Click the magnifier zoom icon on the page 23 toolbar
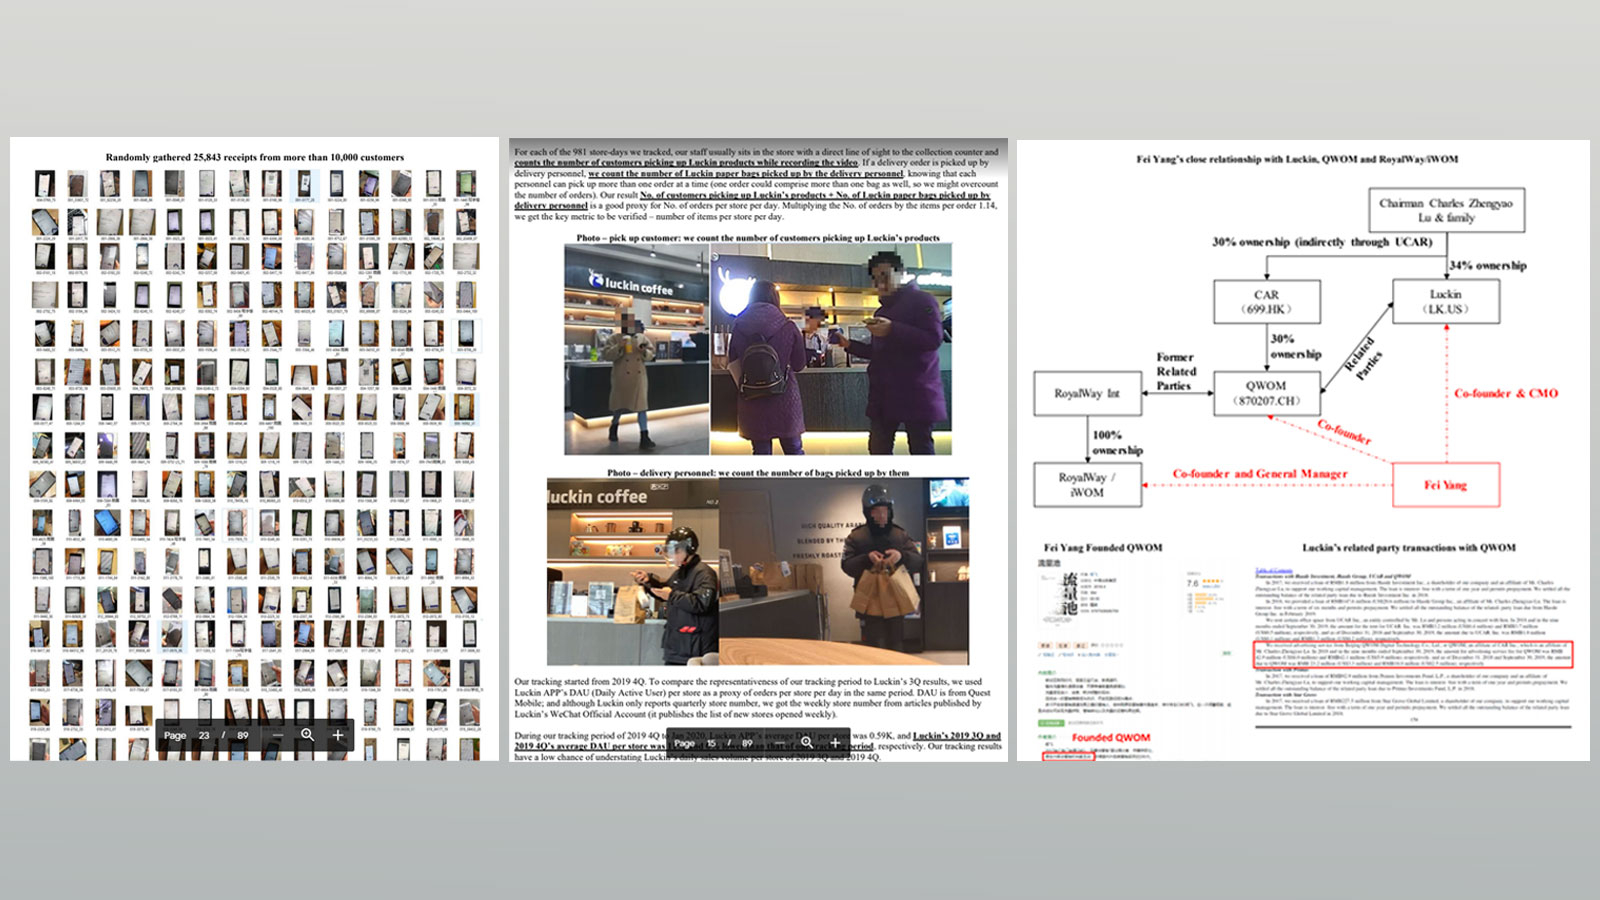Screen dimensions: 1600x900 [308, 735]
